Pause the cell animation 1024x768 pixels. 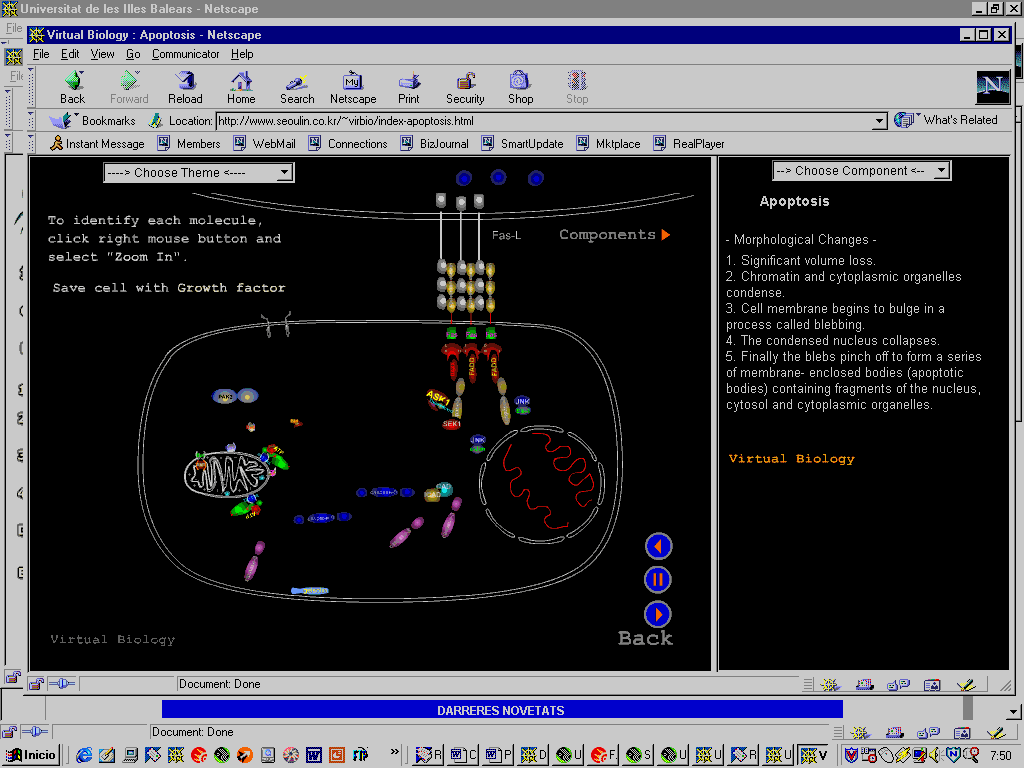(x=658, y=580)
